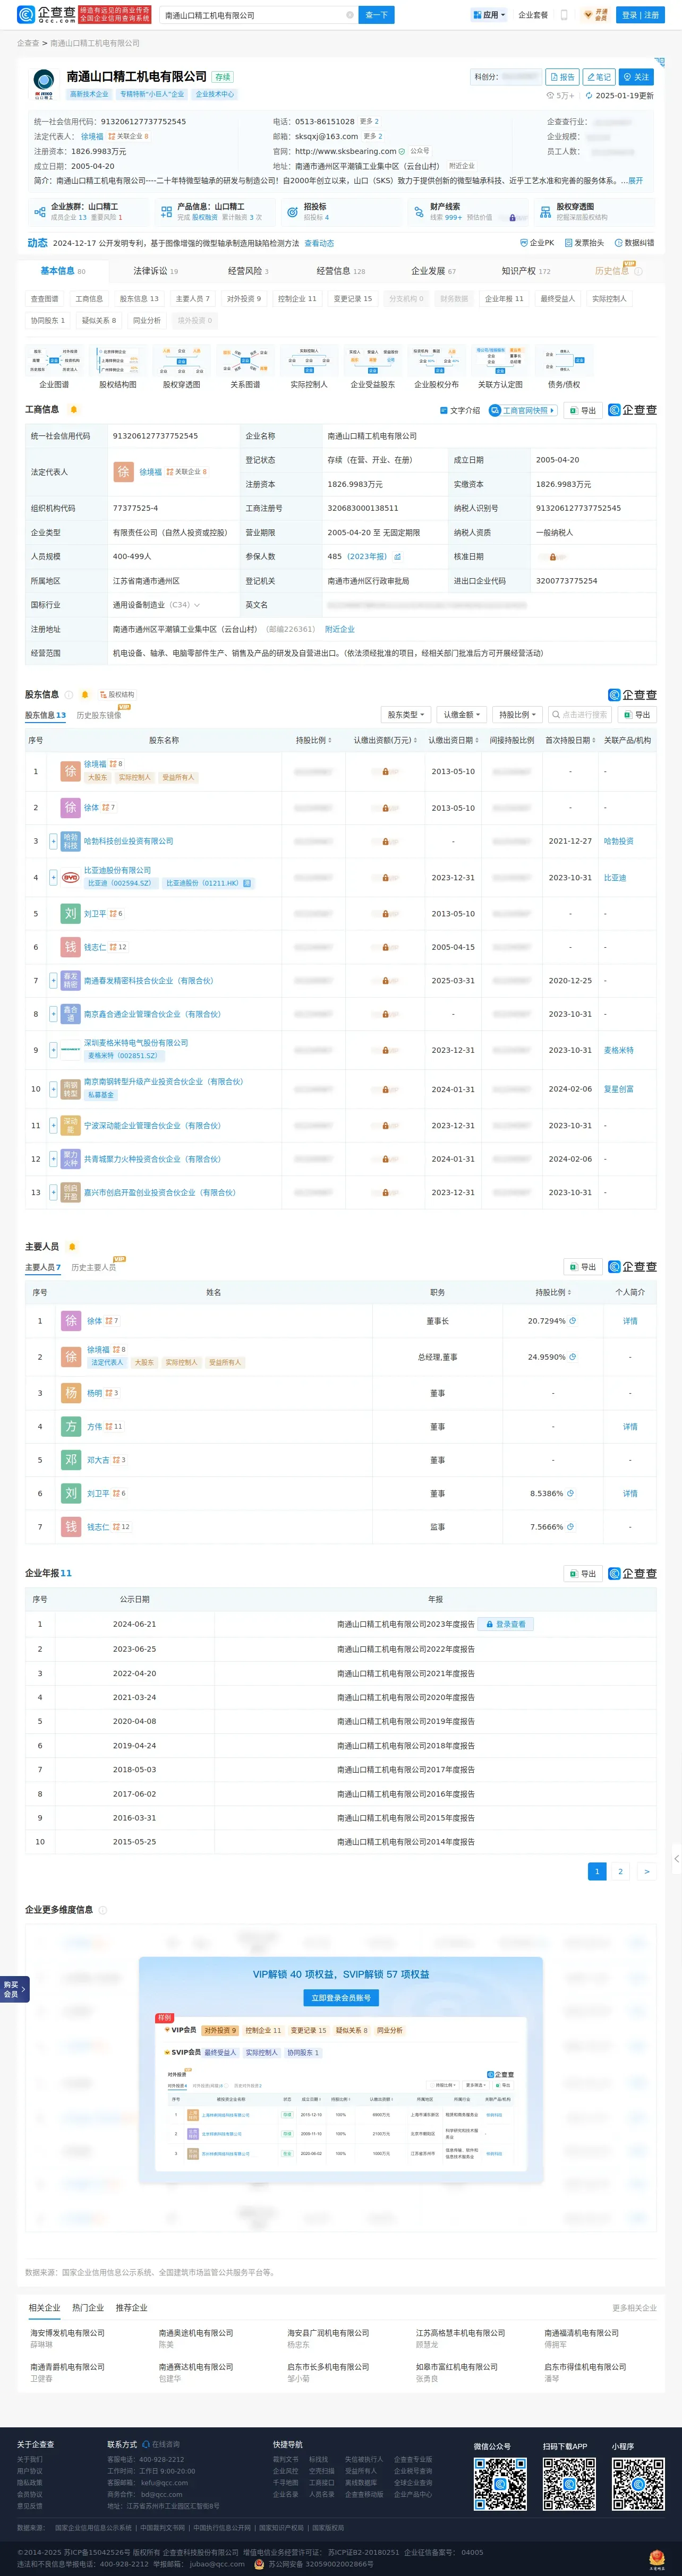Image resolution: width=682 pixels, height=2576 pixels.
Task: Open 详情 profile for 方伟
Action: [630, 1427]
